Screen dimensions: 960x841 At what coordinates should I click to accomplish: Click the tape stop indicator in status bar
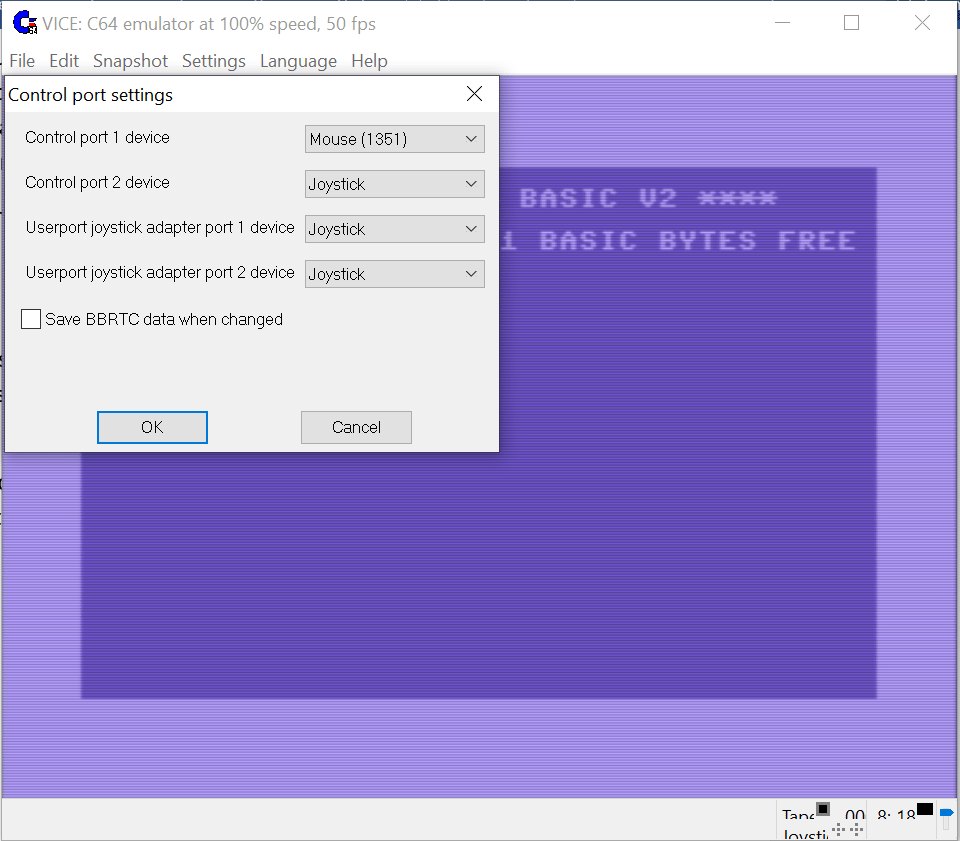(823, 809)
